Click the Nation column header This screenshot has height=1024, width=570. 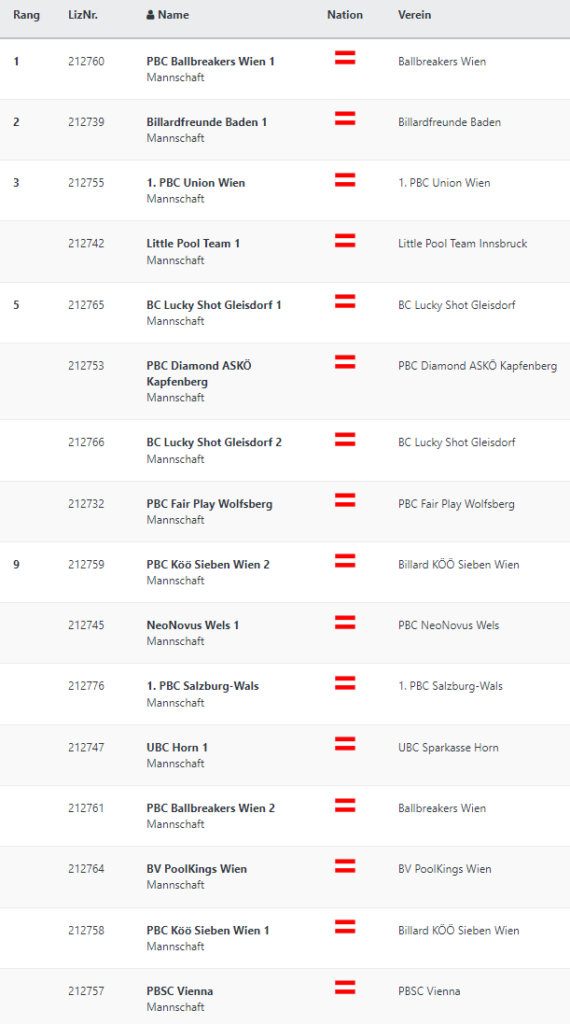point(345,15)
